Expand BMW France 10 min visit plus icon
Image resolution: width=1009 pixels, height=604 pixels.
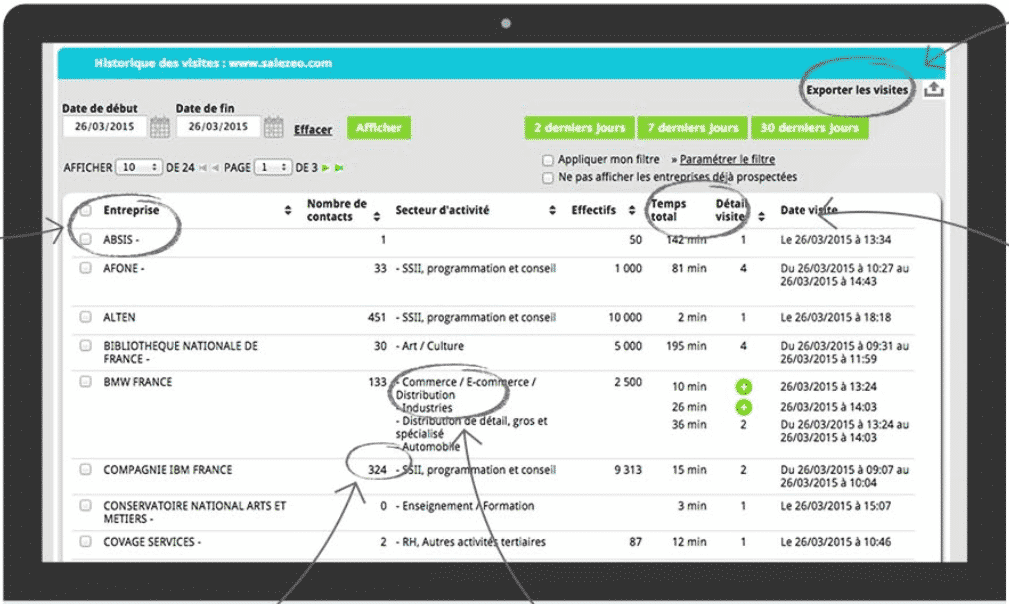743,387
